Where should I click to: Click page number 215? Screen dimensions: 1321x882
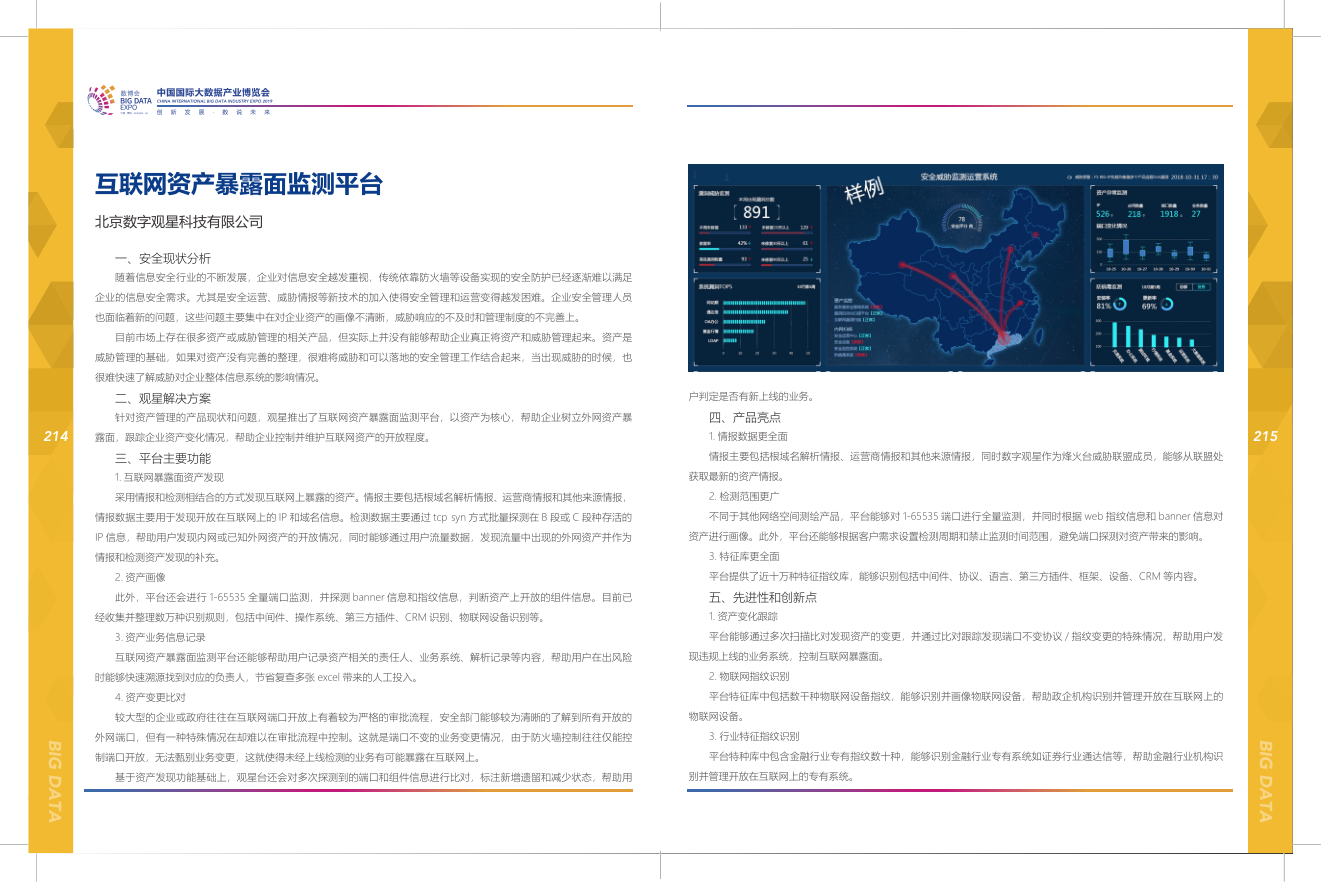click(1265, 436)
